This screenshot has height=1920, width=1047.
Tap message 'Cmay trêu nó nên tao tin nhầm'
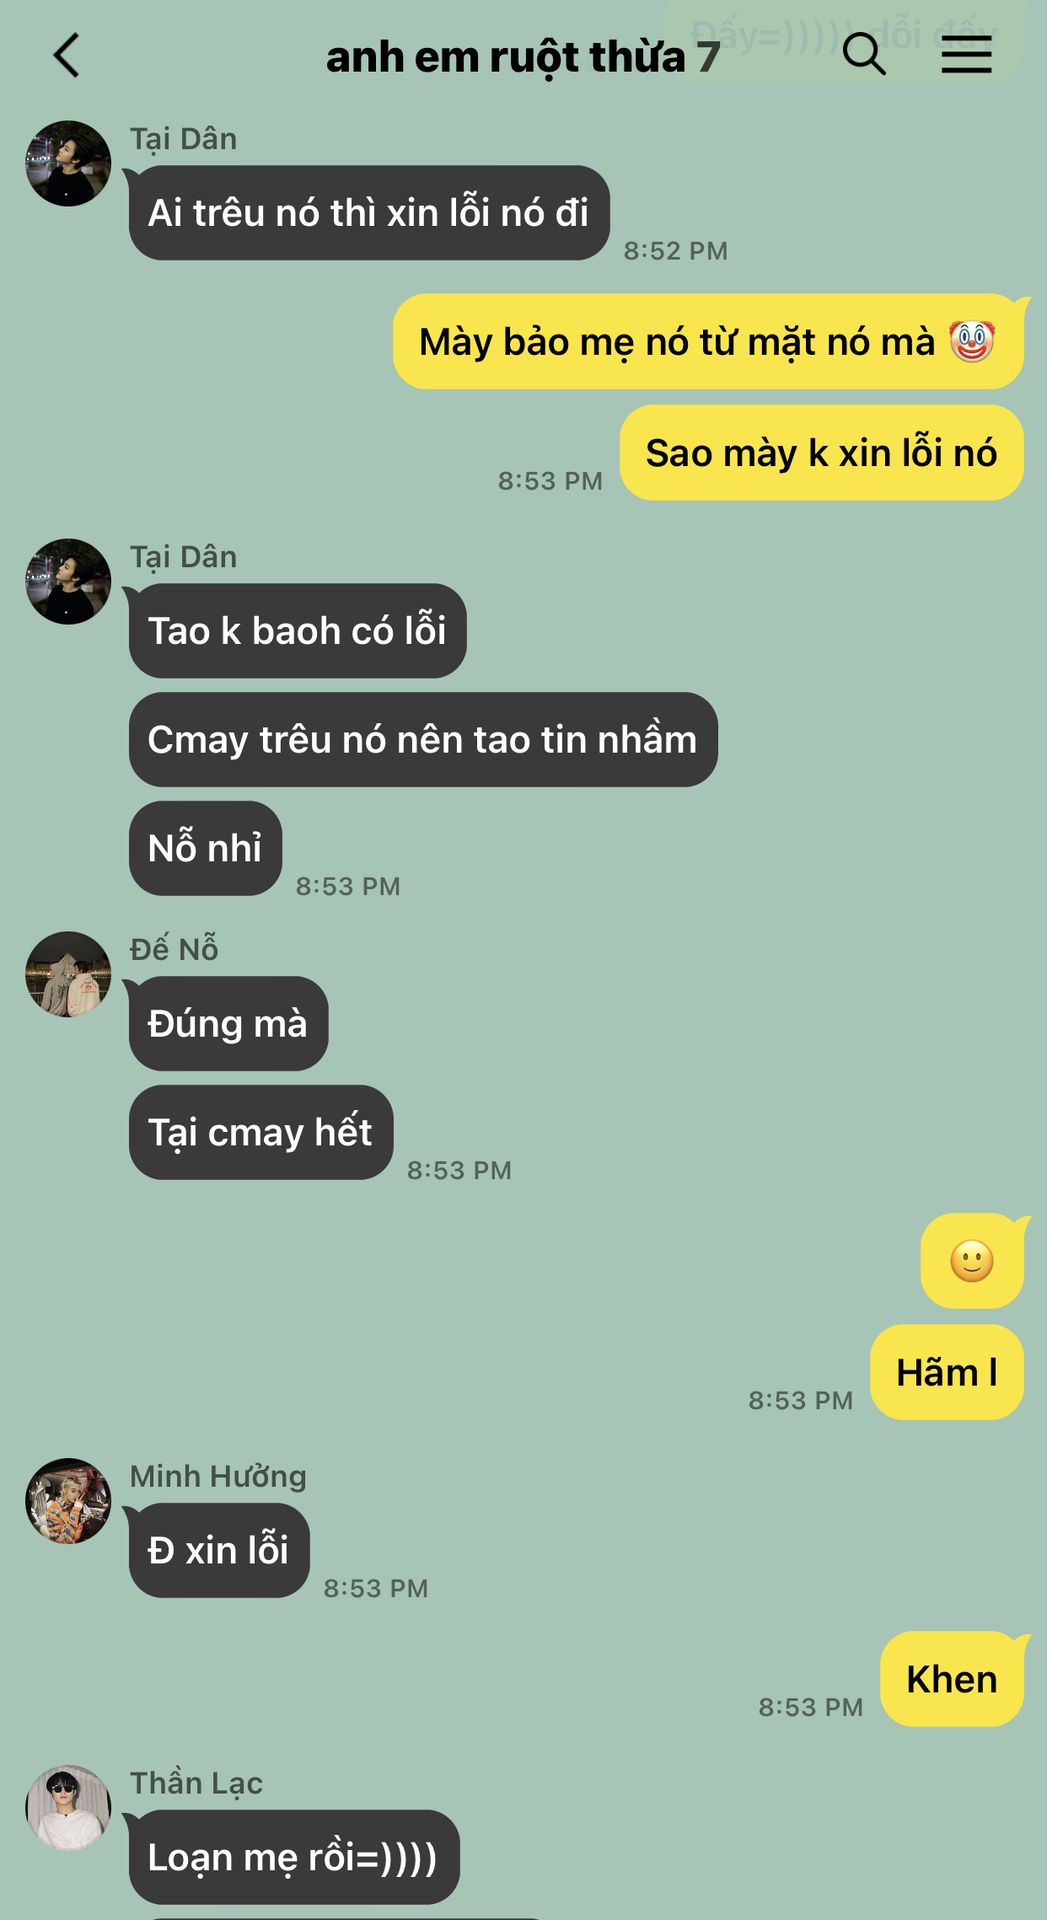pyautogui.click(x=423, y=740)
